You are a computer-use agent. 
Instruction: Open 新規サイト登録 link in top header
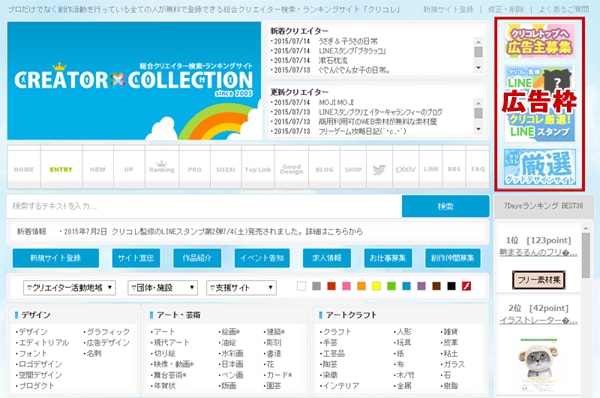448,9
